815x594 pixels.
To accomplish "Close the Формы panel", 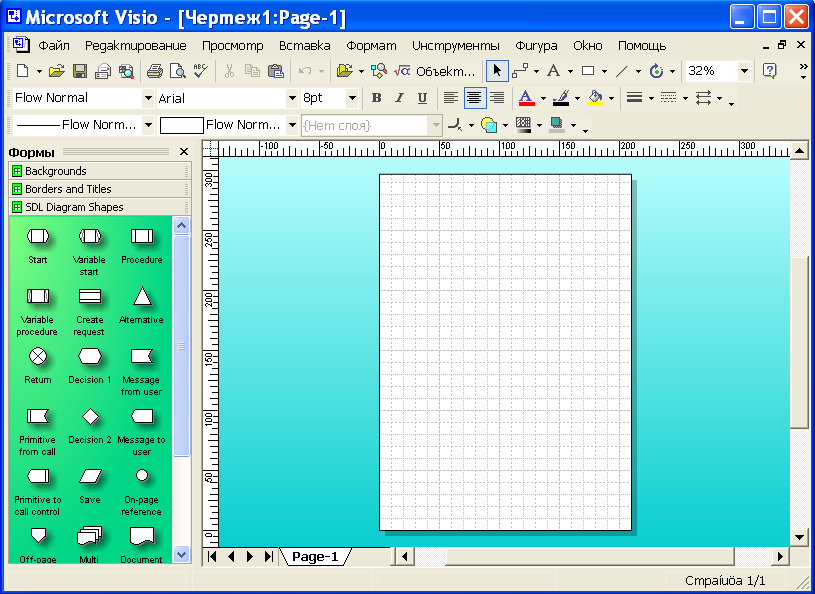I will 184,151.
